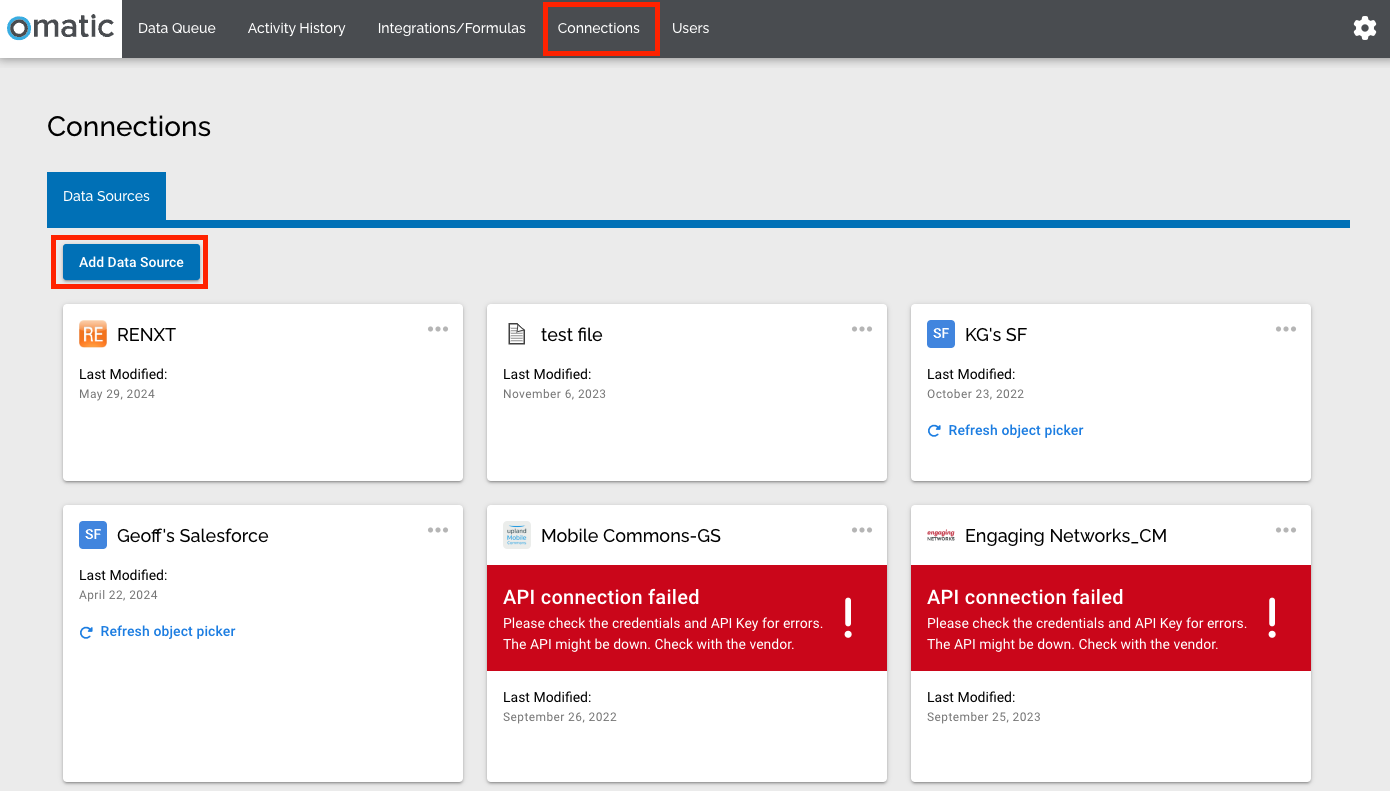Open the Activity History page
The height and width of the screenshot is (791, 1390).
click(x=296, y=28)
